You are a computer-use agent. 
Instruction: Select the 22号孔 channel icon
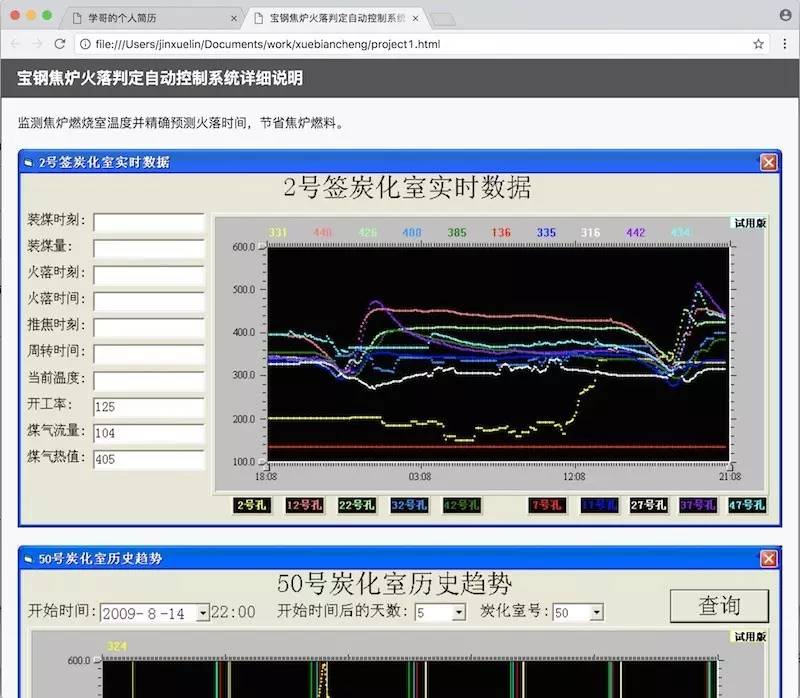point(356,506)
